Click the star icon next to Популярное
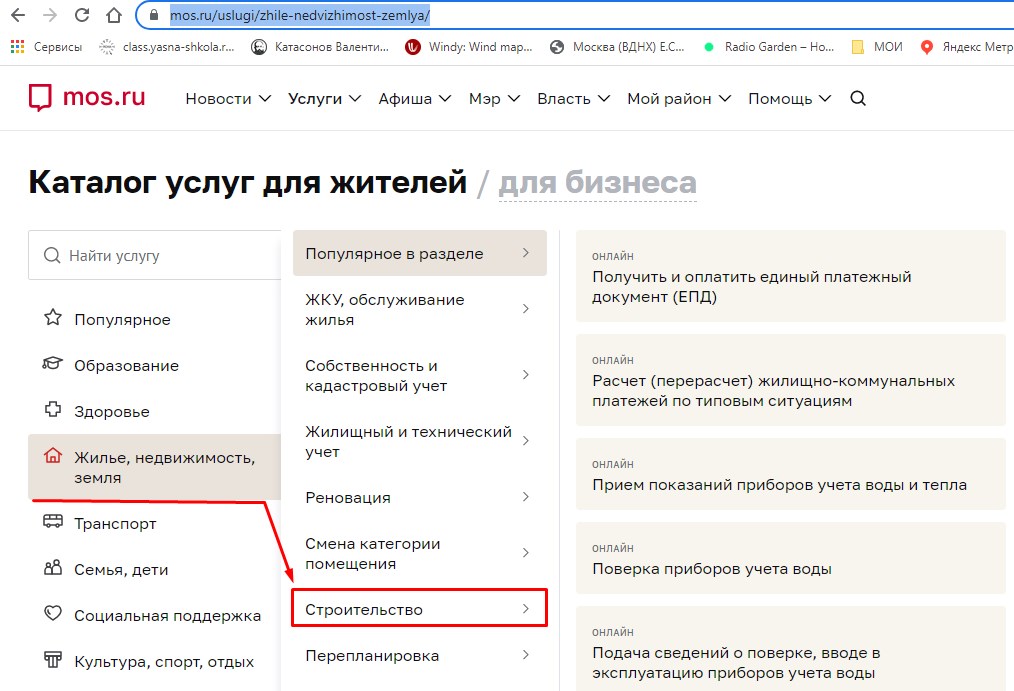The height and width of the screenshot is (691, 1014). point(53,317)
